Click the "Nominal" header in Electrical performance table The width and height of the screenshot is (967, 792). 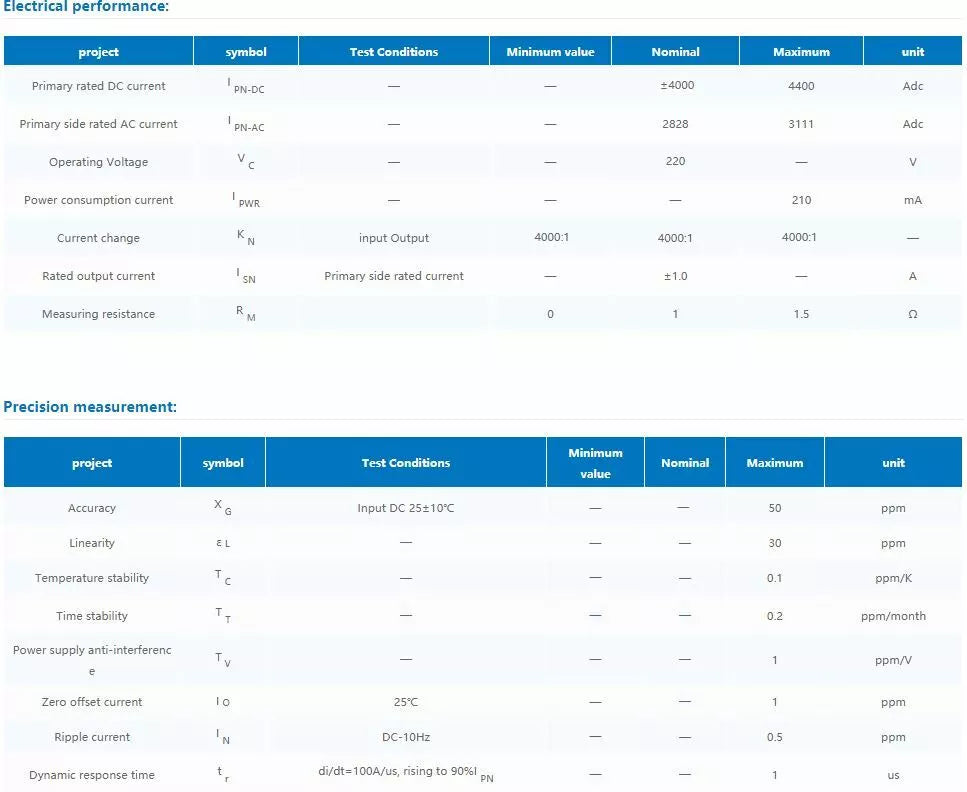point(675,52)
